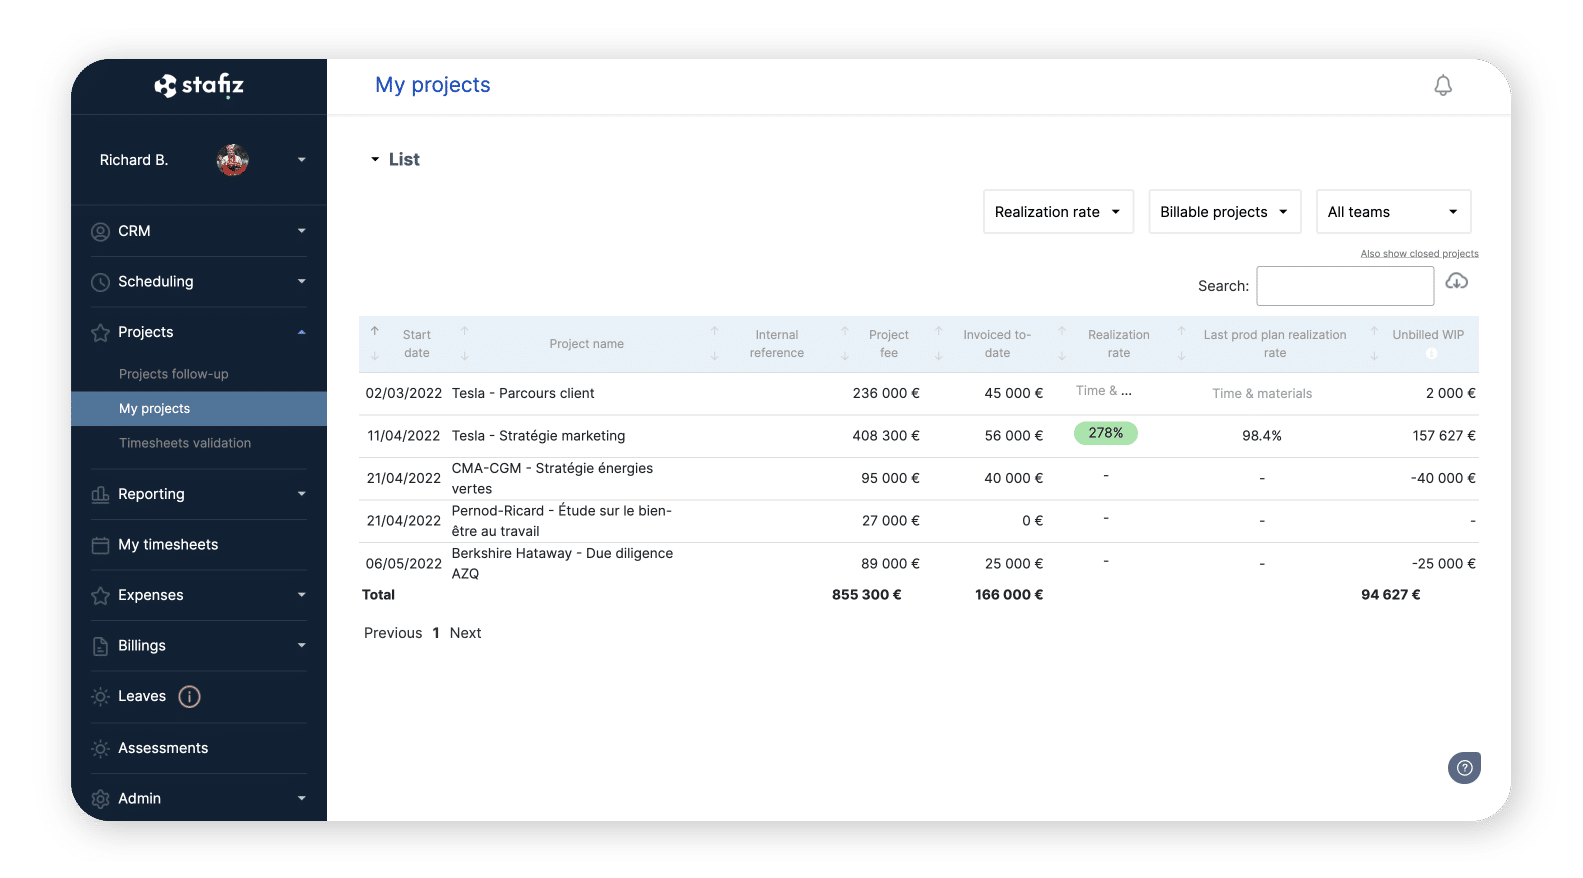Expand the CRM menu arrow

[301, 231]
